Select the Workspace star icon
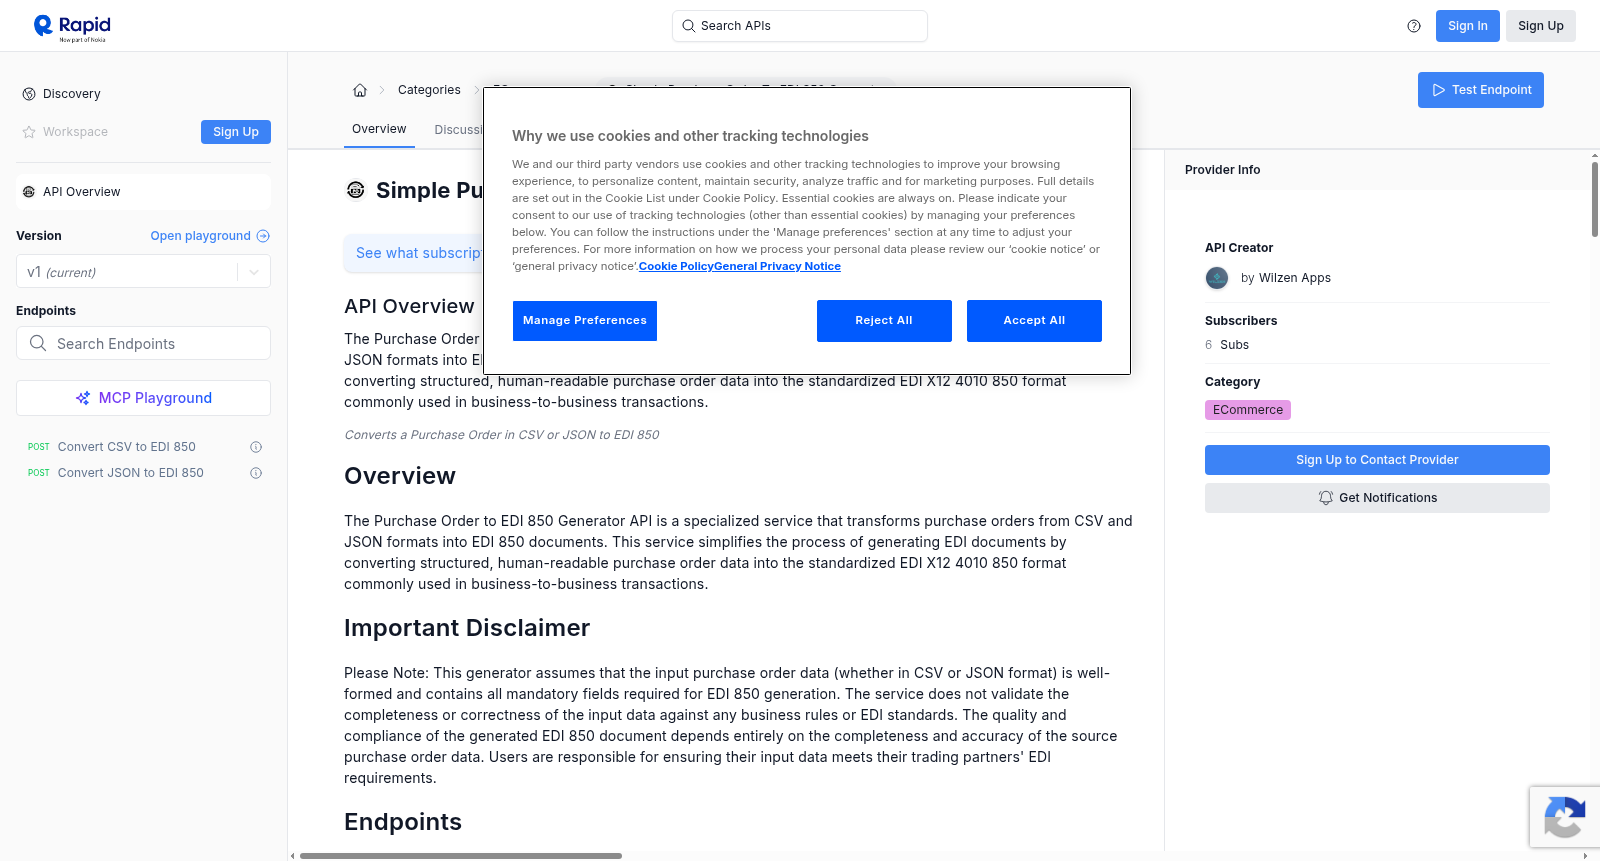 pyautogui.click(x=29, y=132)
